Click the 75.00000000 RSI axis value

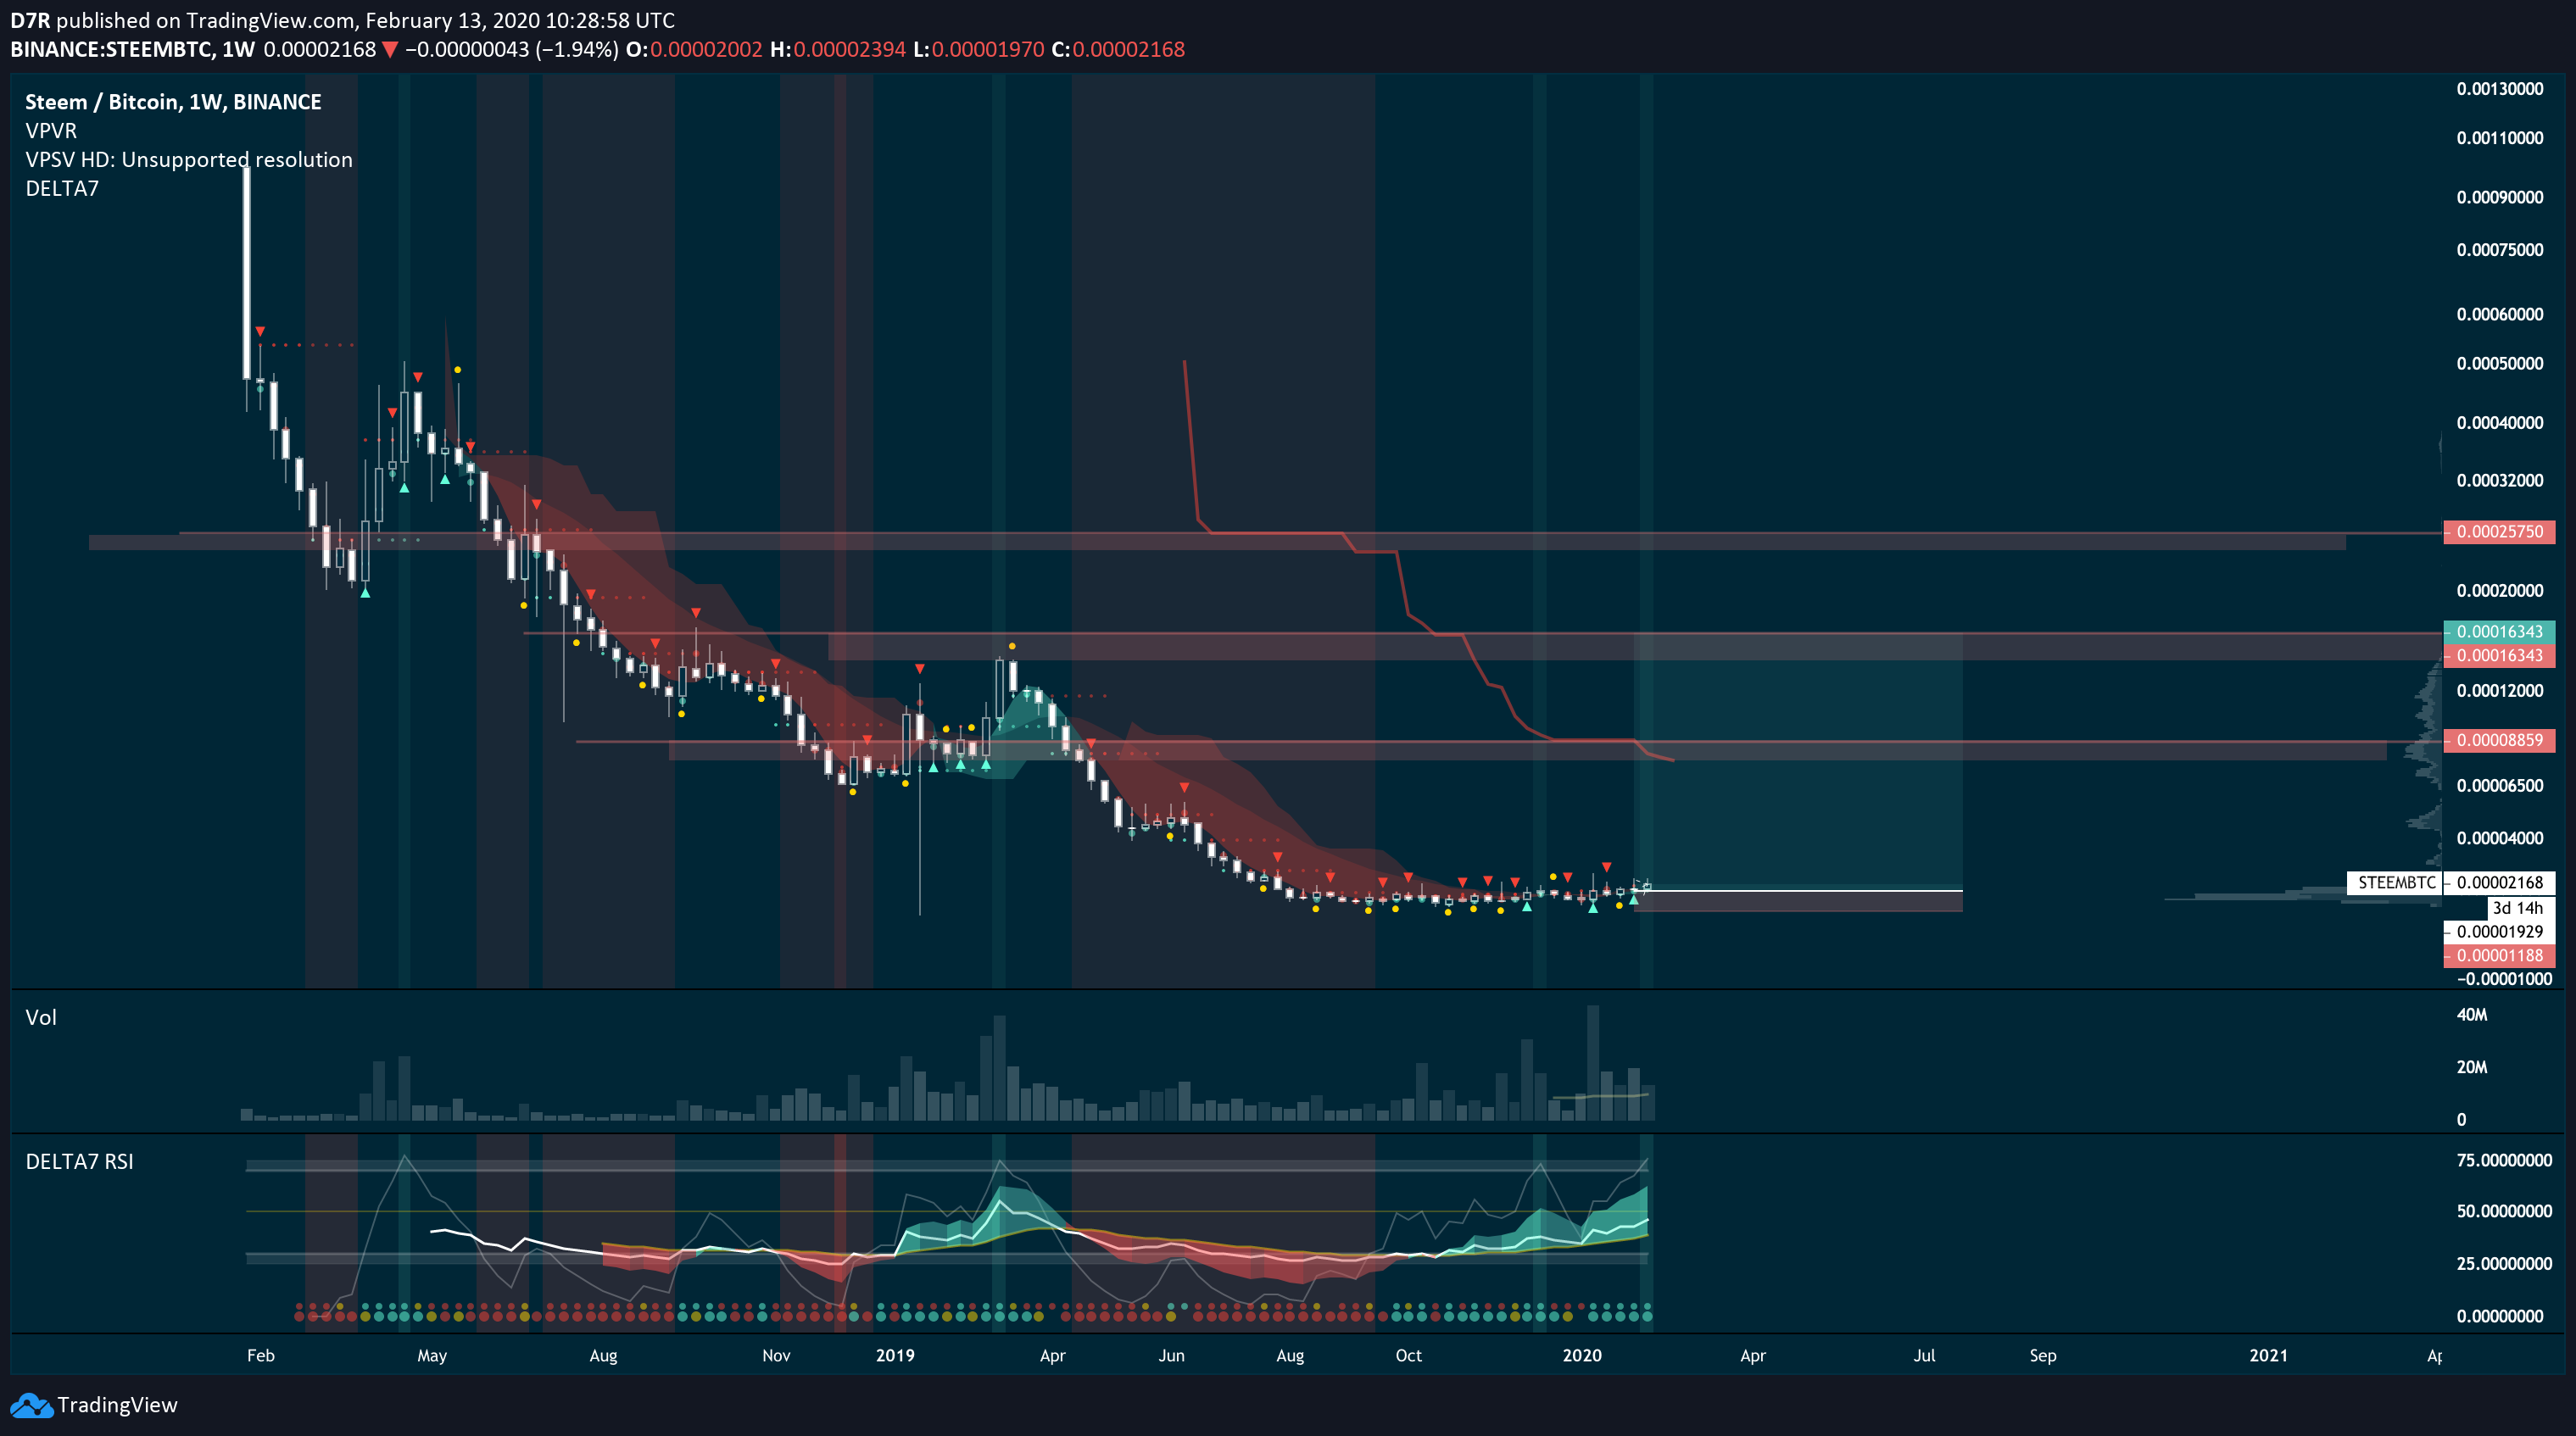[2504, 1161]
